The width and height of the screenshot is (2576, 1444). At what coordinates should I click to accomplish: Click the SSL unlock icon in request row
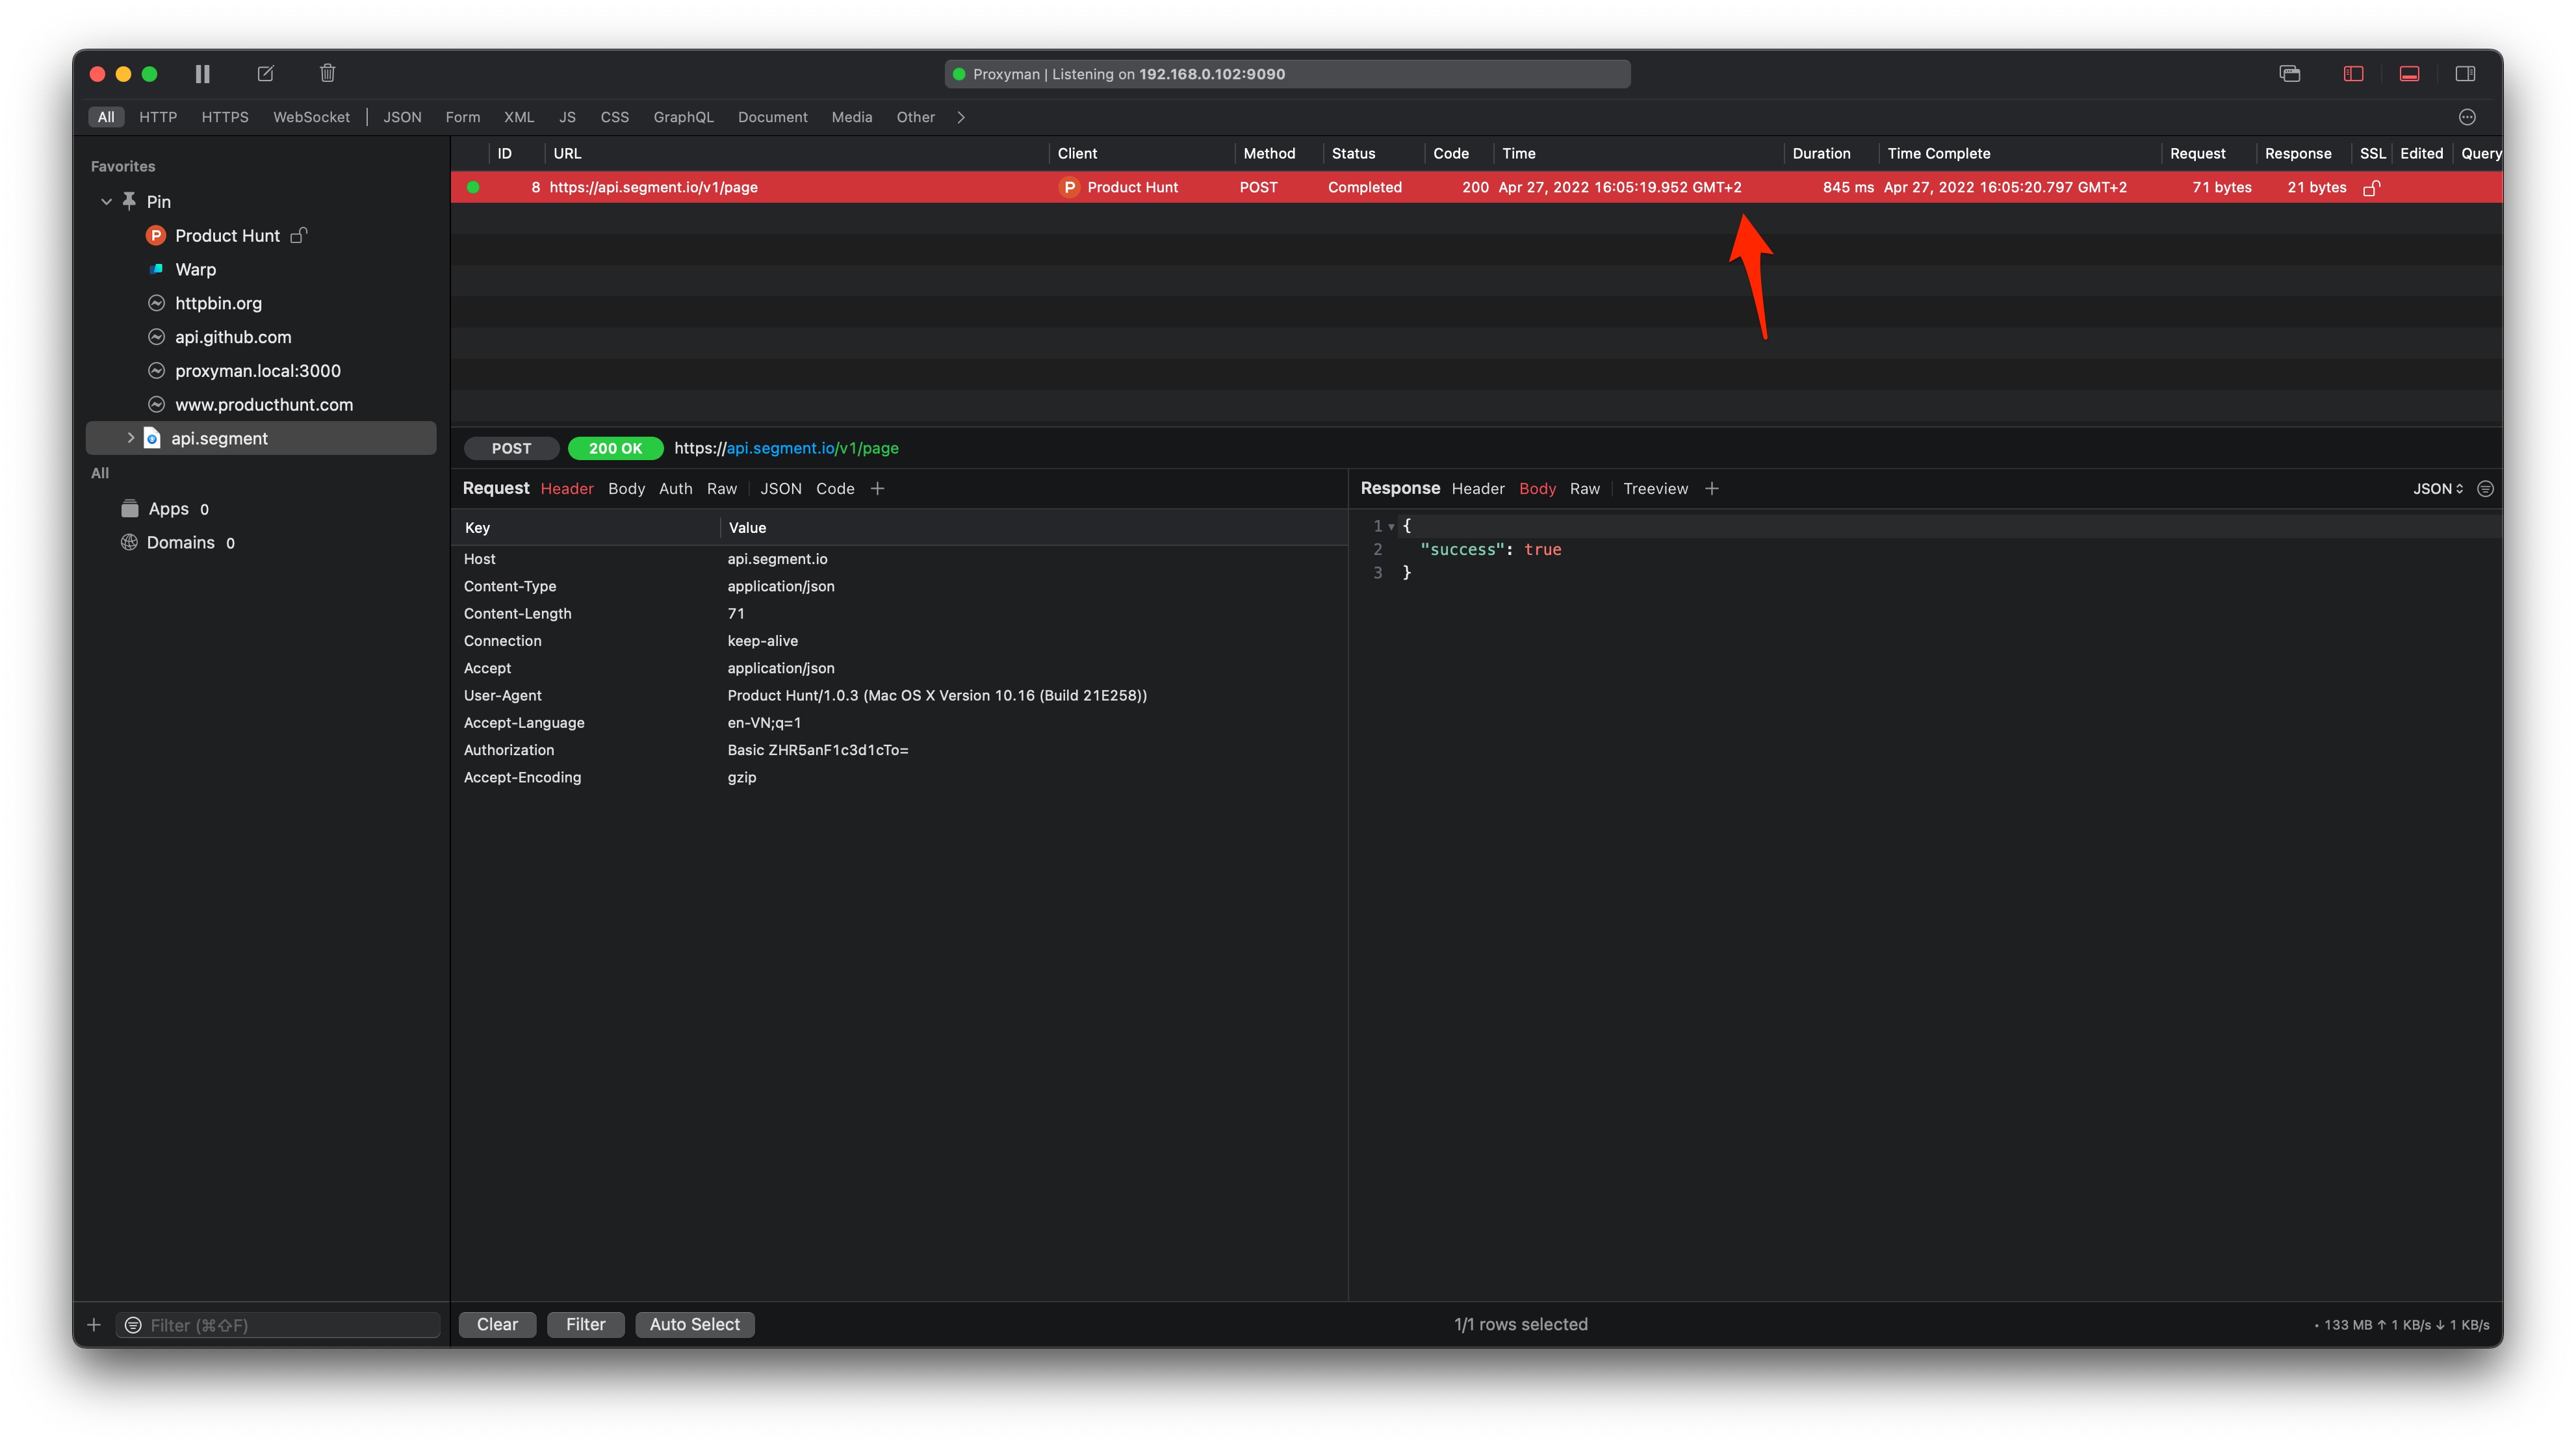tap(2371, 188)
